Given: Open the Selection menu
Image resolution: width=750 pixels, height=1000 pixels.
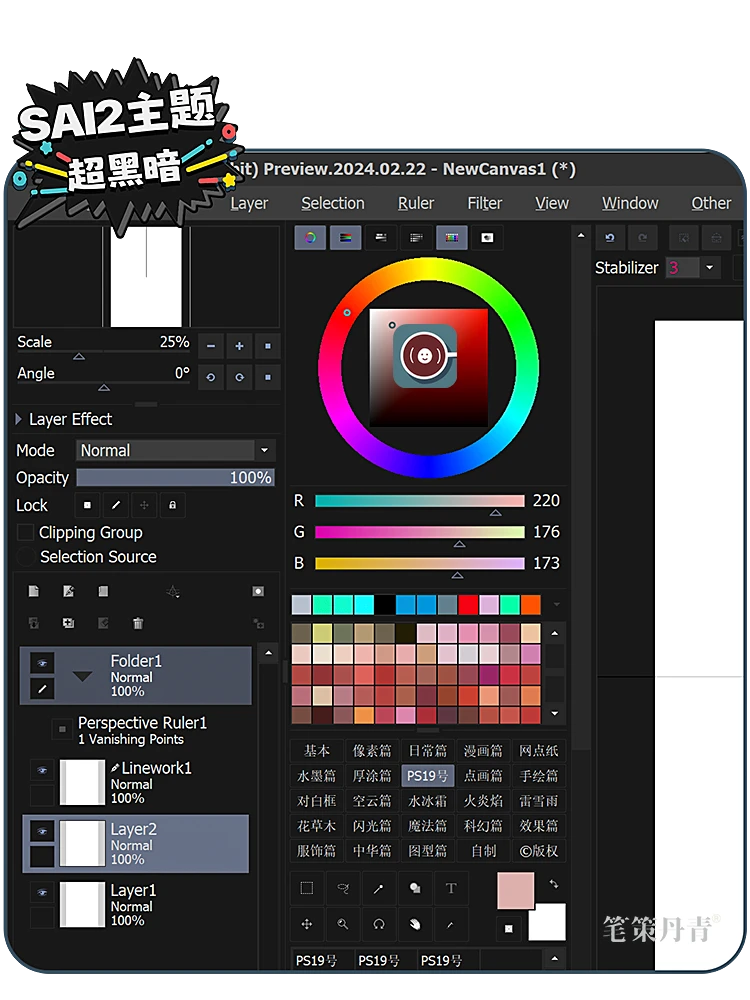Looking at the screenshot, I should click(x=333, y=203).
